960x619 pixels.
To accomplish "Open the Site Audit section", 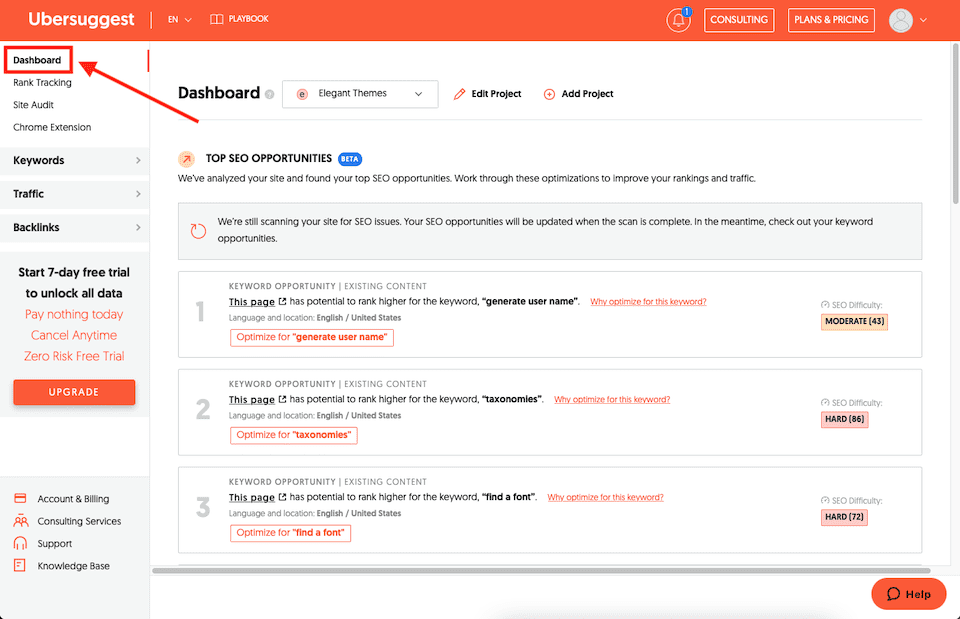I will click(x=33, y=104).
